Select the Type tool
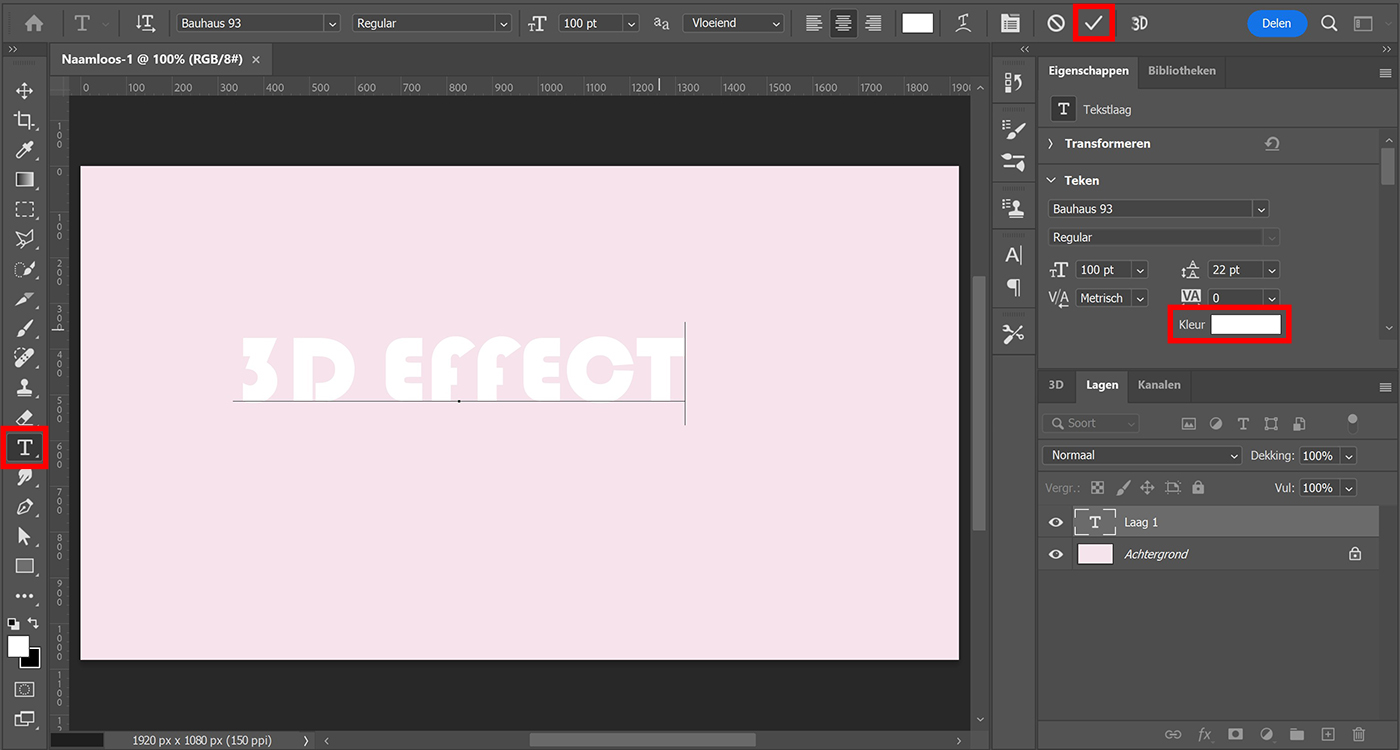The image size is (1400, 750). click(x=24, y=448)
